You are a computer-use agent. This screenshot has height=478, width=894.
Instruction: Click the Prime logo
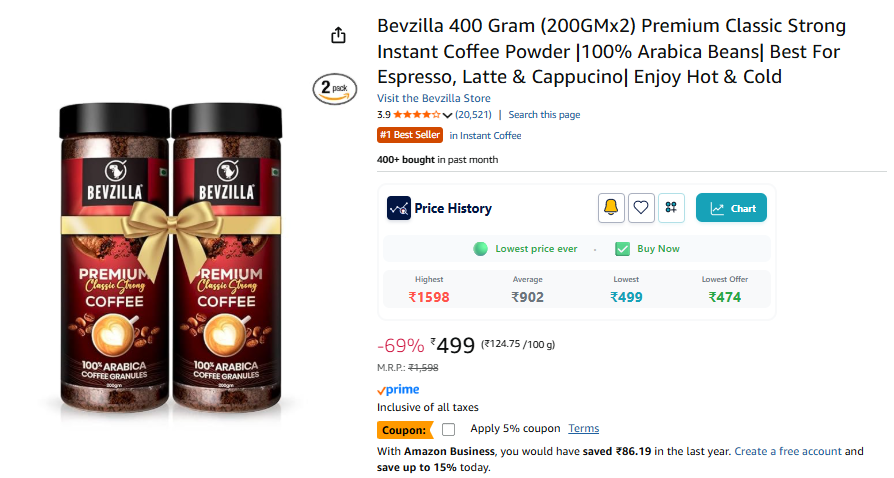point(398,390)
